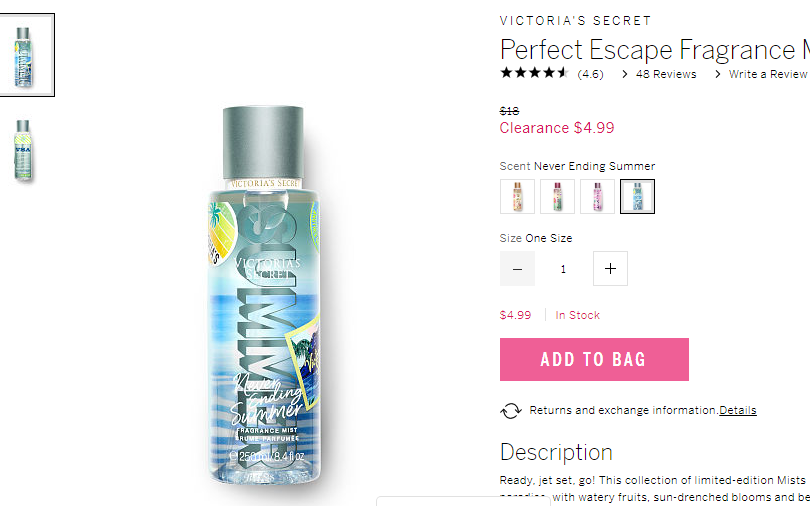Choose the third pink scent swatch

597,196
